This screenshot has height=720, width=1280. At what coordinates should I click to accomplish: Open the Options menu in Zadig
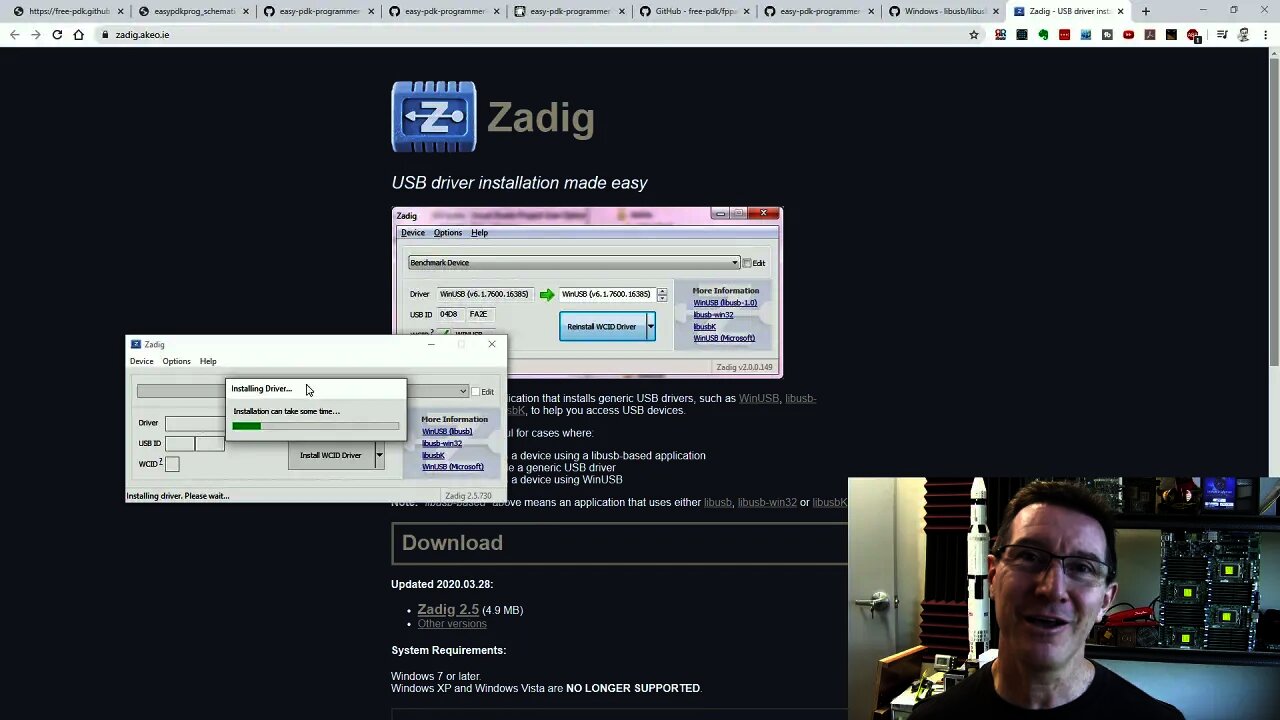click(176, 361)
